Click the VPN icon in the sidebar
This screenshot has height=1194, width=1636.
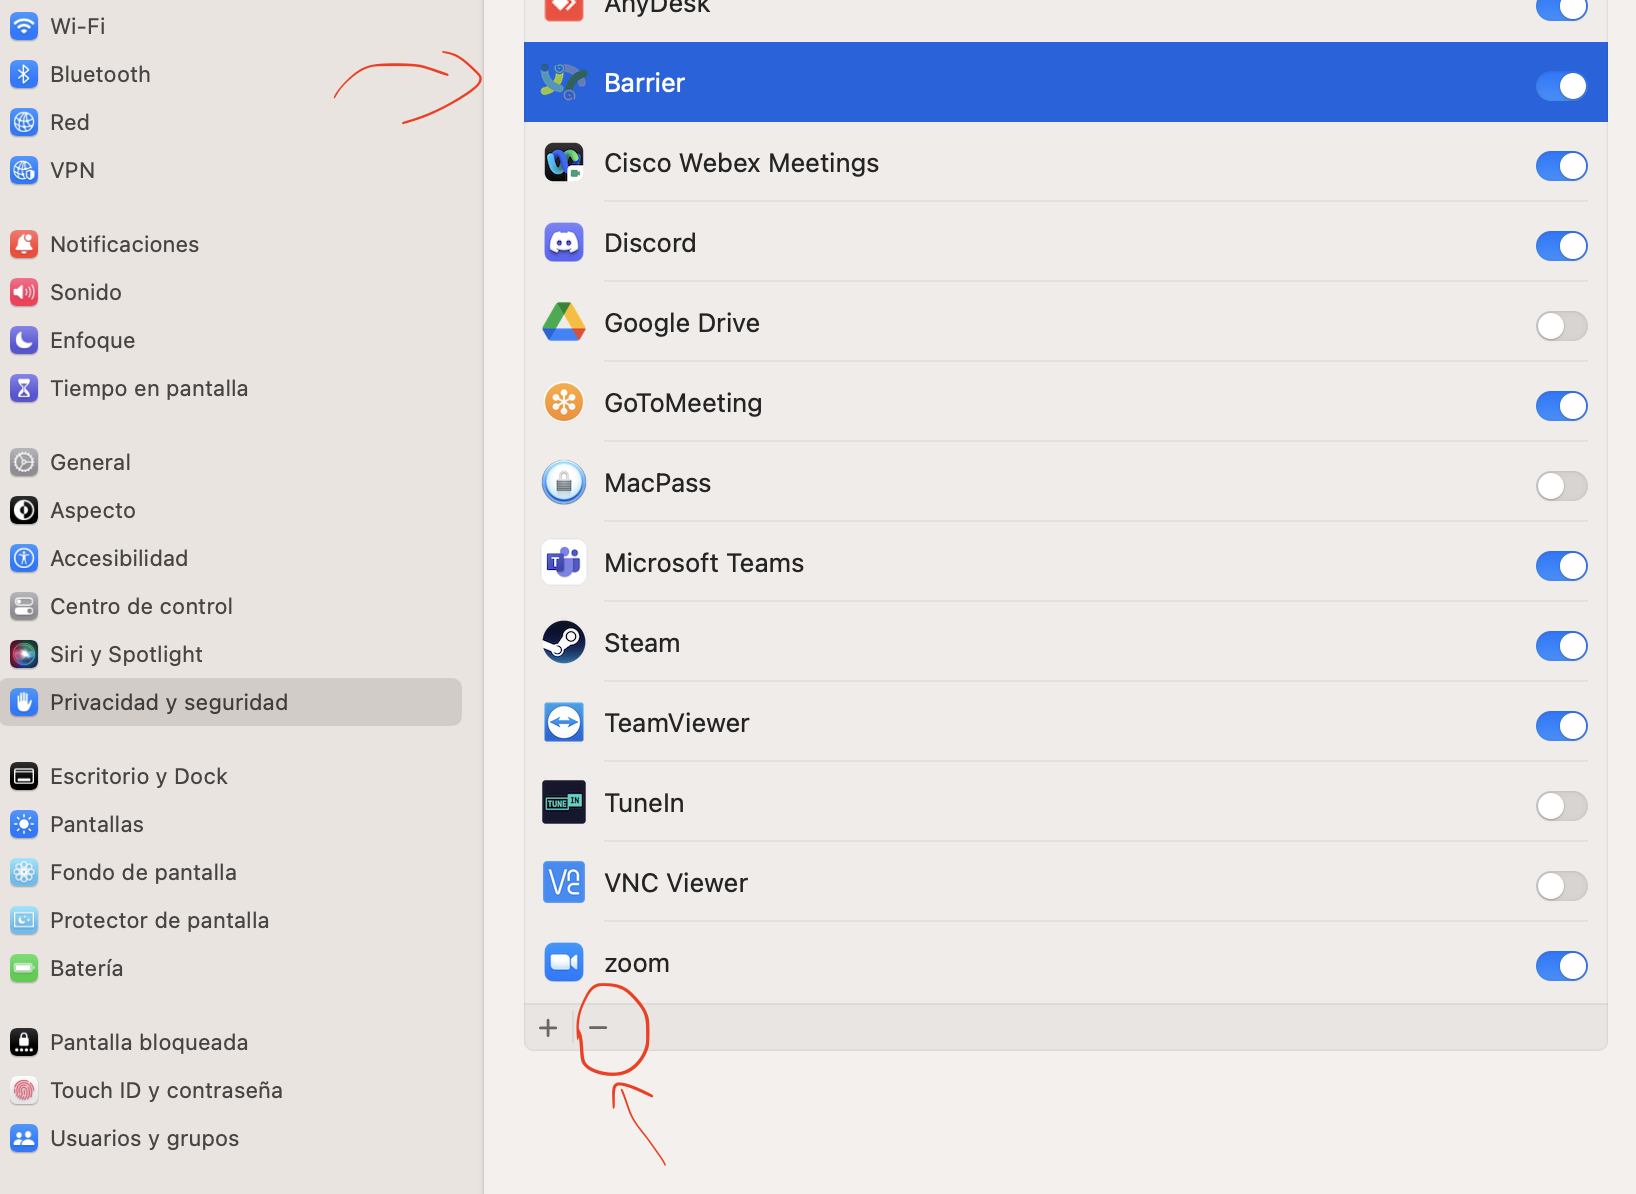(x=24, y=170)
